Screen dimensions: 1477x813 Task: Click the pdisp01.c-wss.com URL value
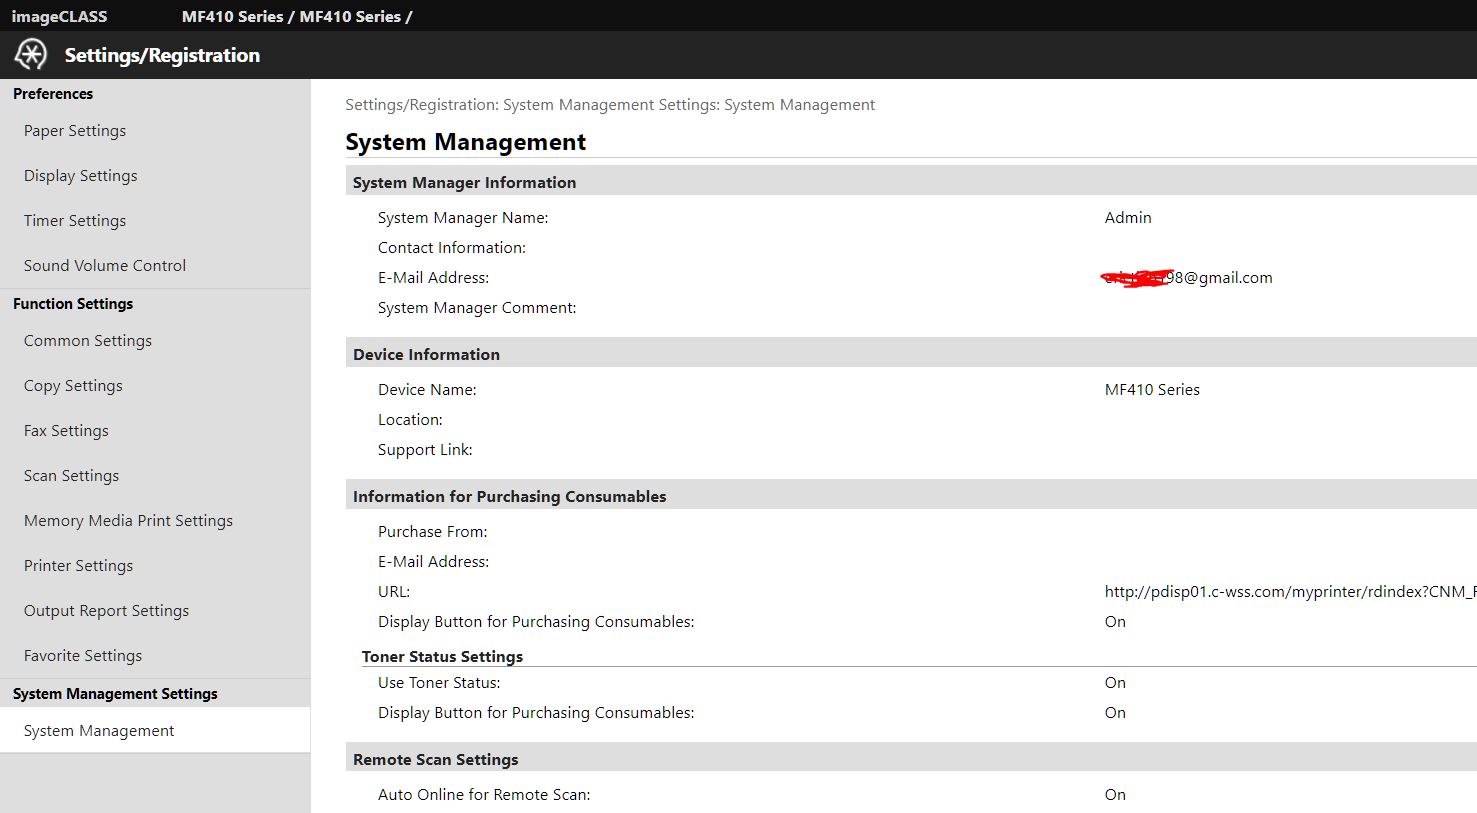[1290, 592]
